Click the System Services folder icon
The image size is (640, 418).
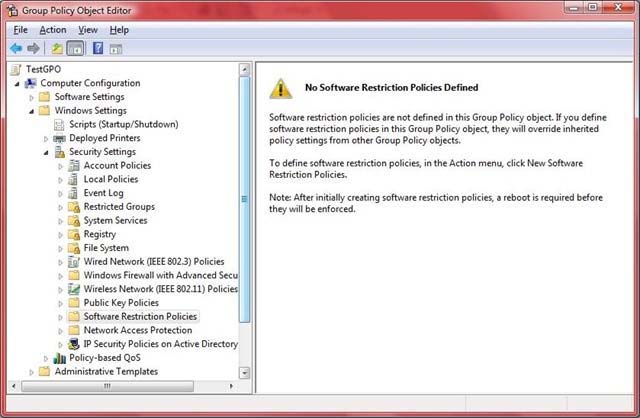click(x=74, y=221)
